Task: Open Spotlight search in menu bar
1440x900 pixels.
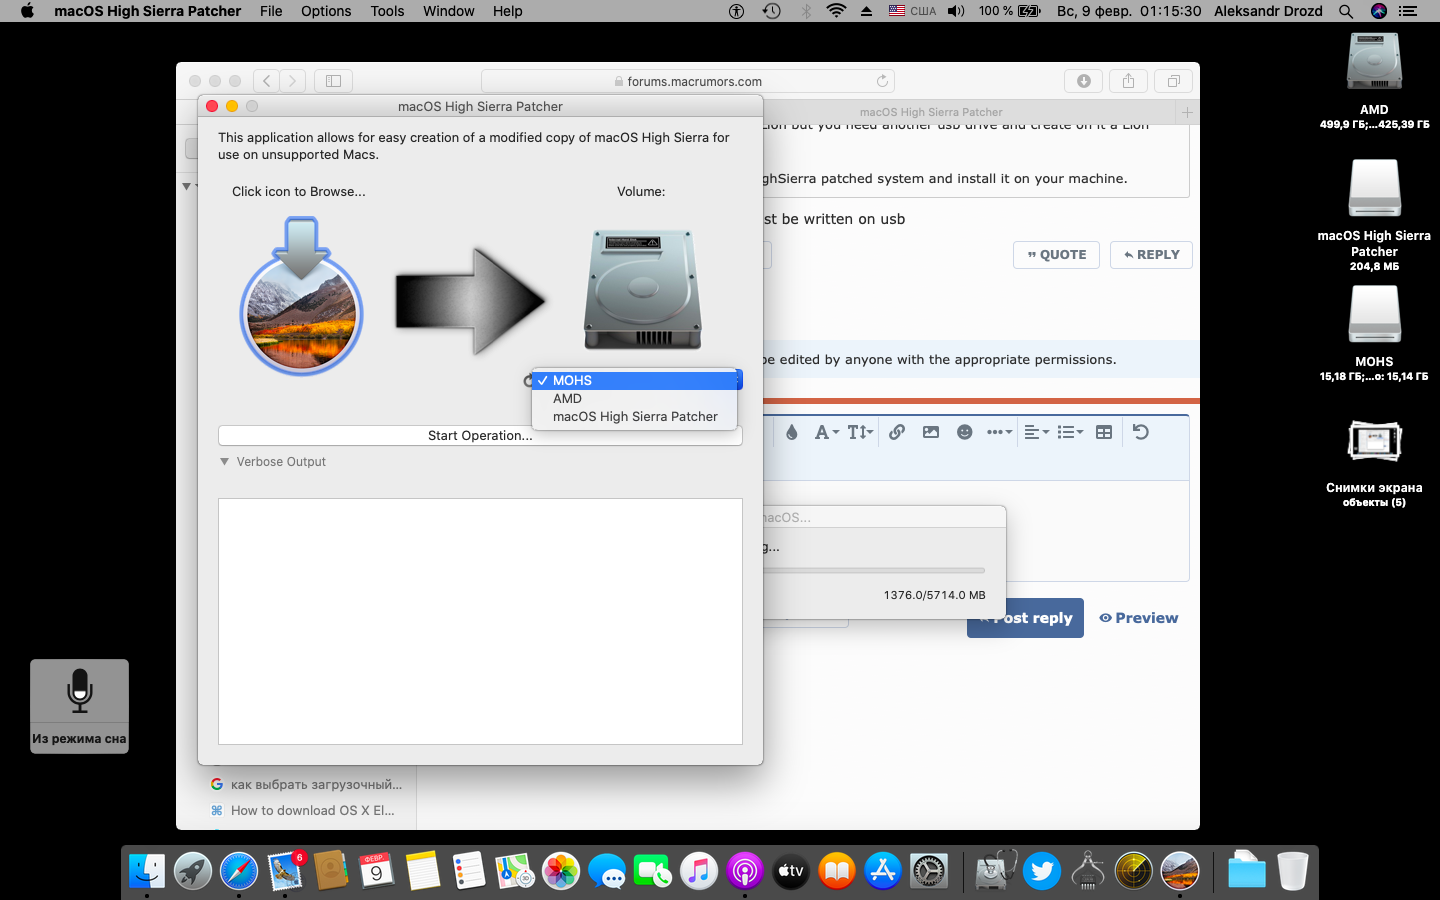Action: 1346,11
